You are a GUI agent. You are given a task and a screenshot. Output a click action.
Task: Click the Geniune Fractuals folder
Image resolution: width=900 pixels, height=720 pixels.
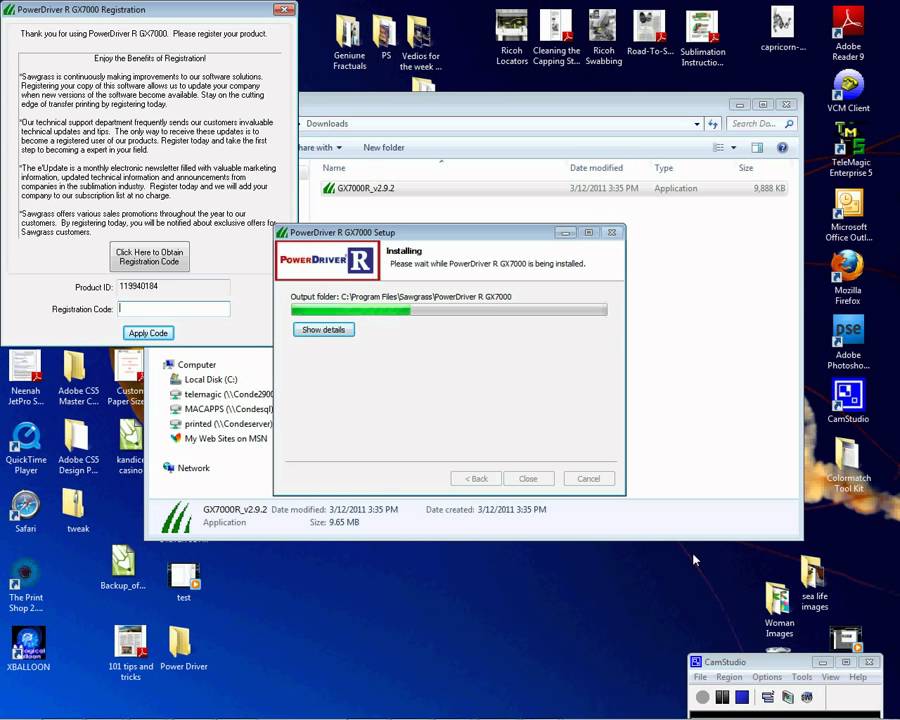(x=350, y=42)
